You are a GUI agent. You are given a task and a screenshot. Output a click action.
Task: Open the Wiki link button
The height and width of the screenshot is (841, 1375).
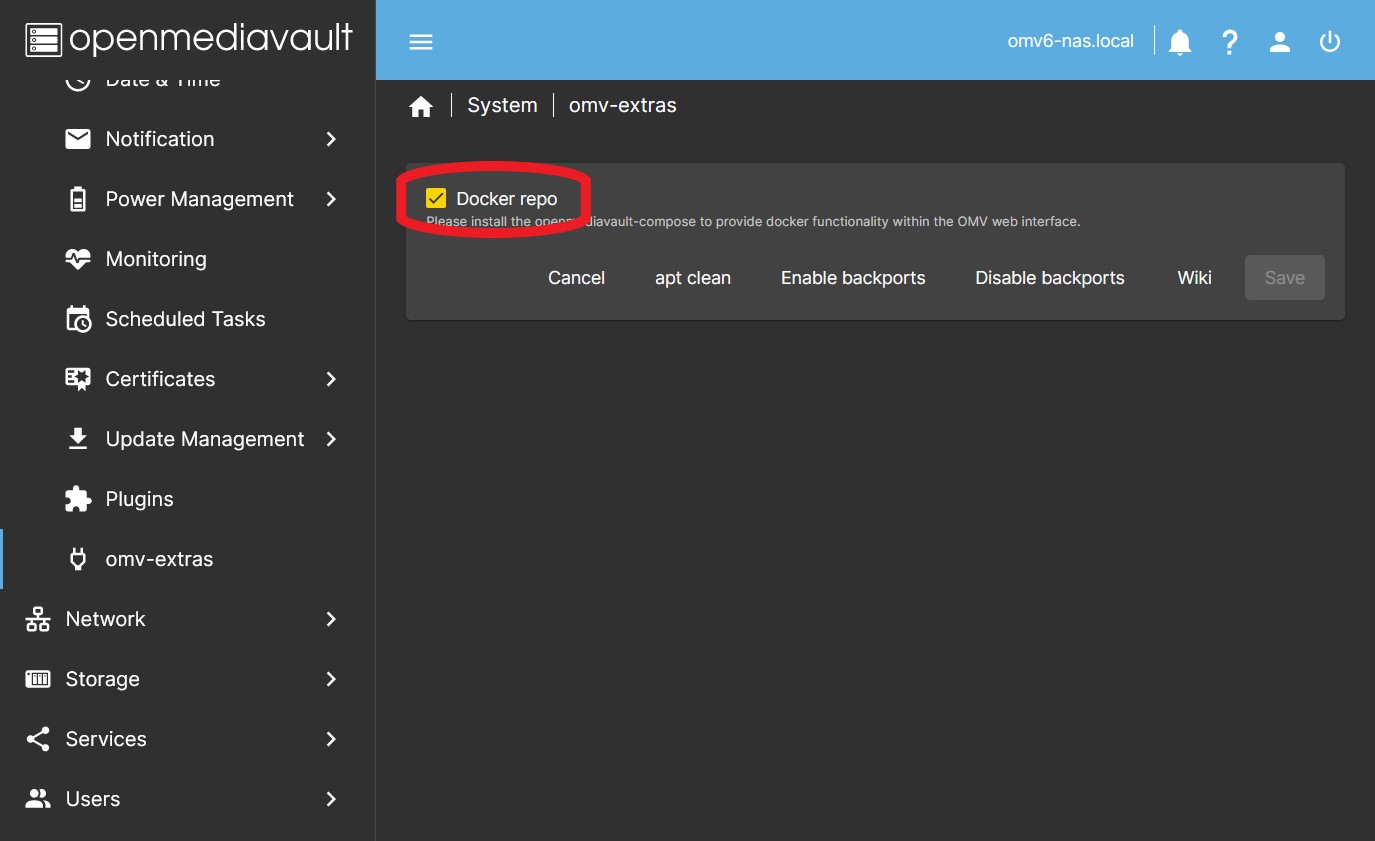pyautogui.click(x=1194, y=278)
